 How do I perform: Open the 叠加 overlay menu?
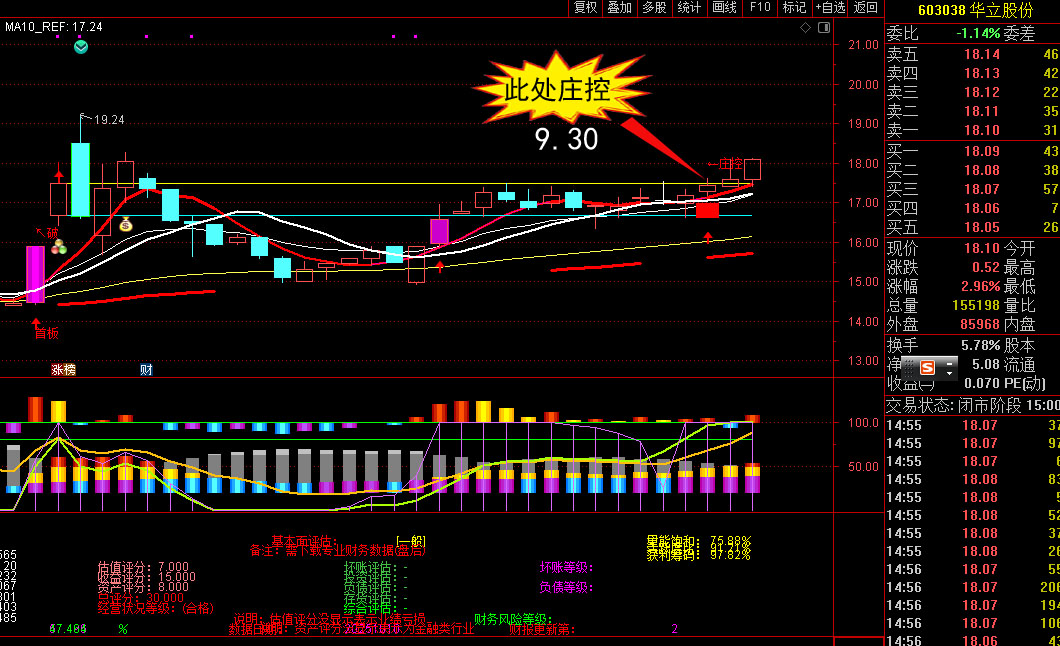click(x=620, y=8)
